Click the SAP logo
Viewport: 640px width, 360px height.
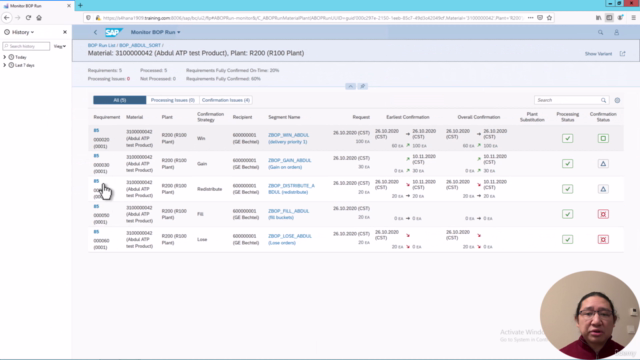click(x=113, y=32)
